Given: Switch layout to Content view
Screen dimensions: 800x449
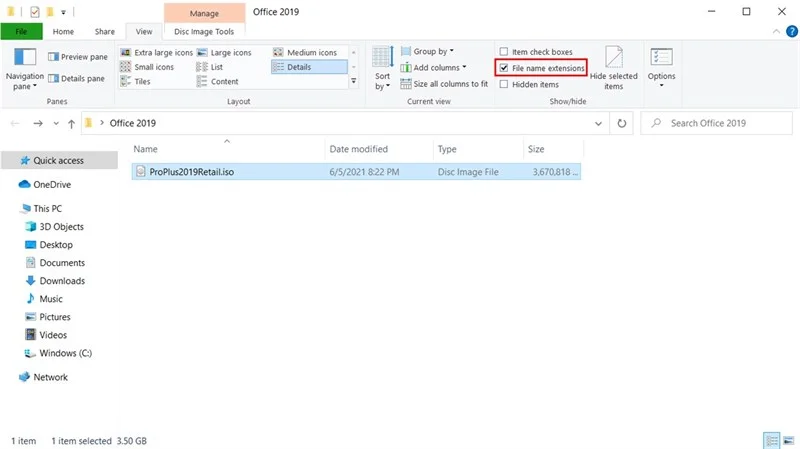Looking at the screenshot, I should (218, 81).
